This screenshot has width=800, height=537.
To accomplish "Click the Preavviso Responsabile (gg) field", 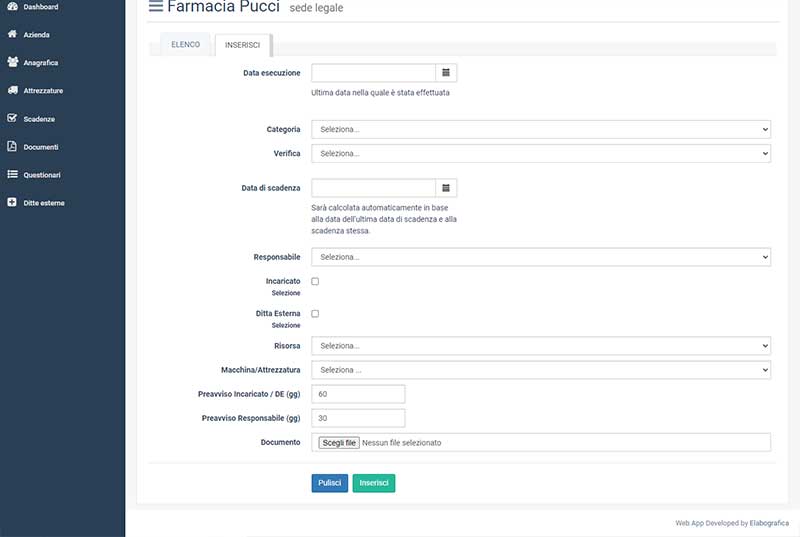I will tap(358, 418).
